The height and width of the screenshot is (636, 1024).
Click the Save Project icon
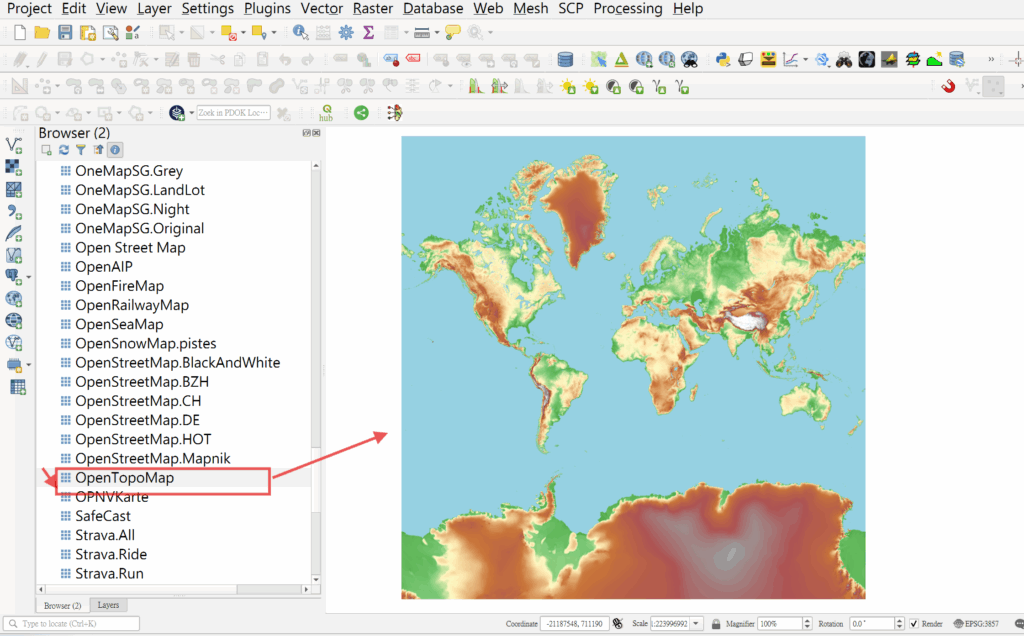point(65,33)
